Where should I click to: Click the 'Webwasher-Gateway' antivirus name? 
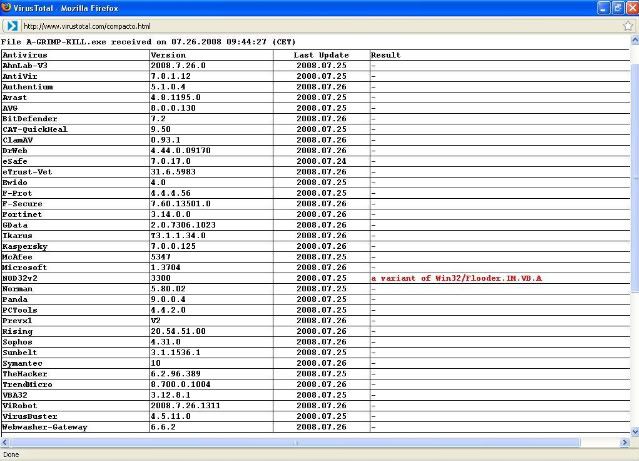click(45, 427)
